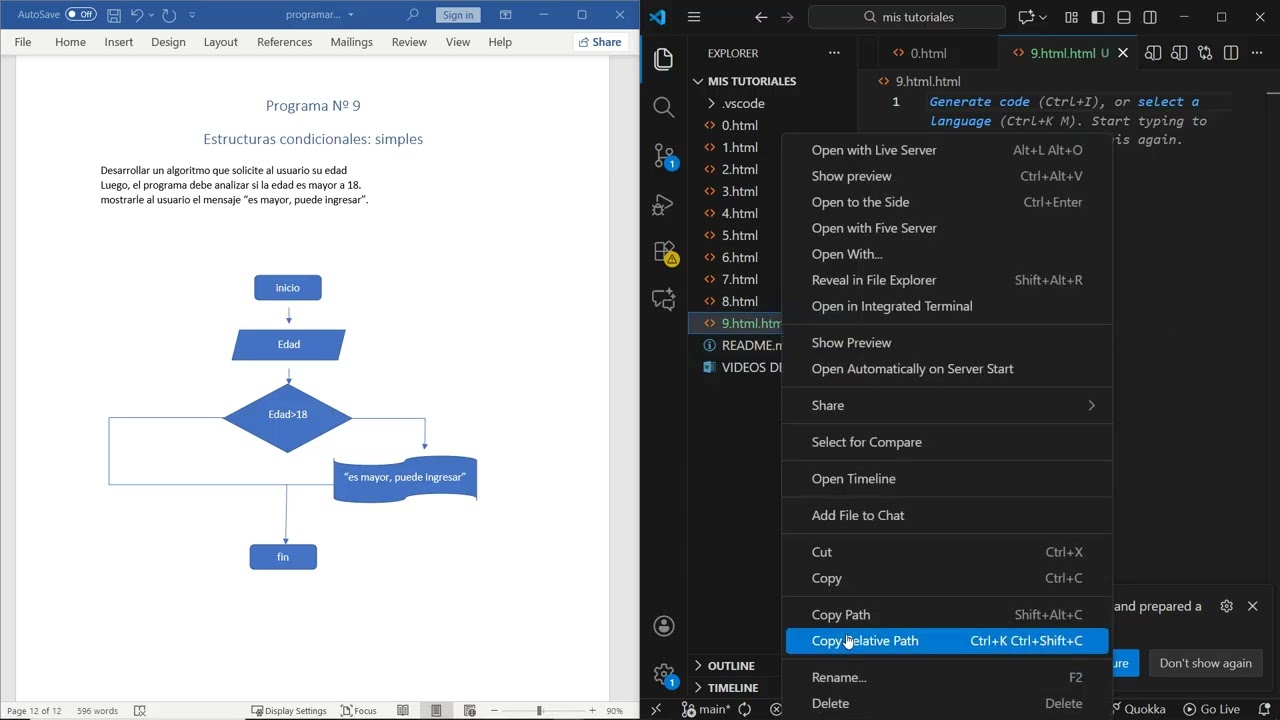The height and width of the screenshot is (720, 1280).
Task: Click the zoom in plus button in Word
Action: coord(592,711)
